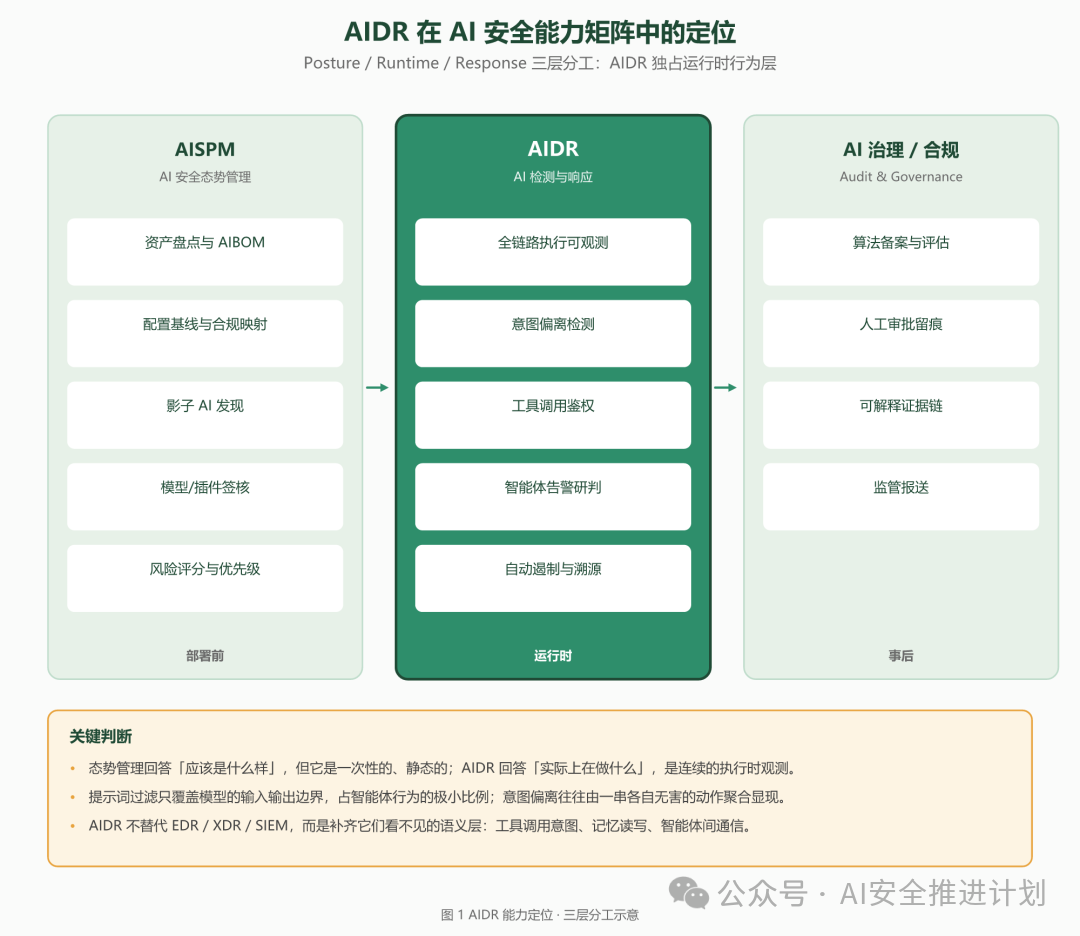Image resolution: width=1080 pixels, height=936 pixels.
Task: Click the subtitle 'Posture / Runtime / Response 三层分工'
Action: 451,63
